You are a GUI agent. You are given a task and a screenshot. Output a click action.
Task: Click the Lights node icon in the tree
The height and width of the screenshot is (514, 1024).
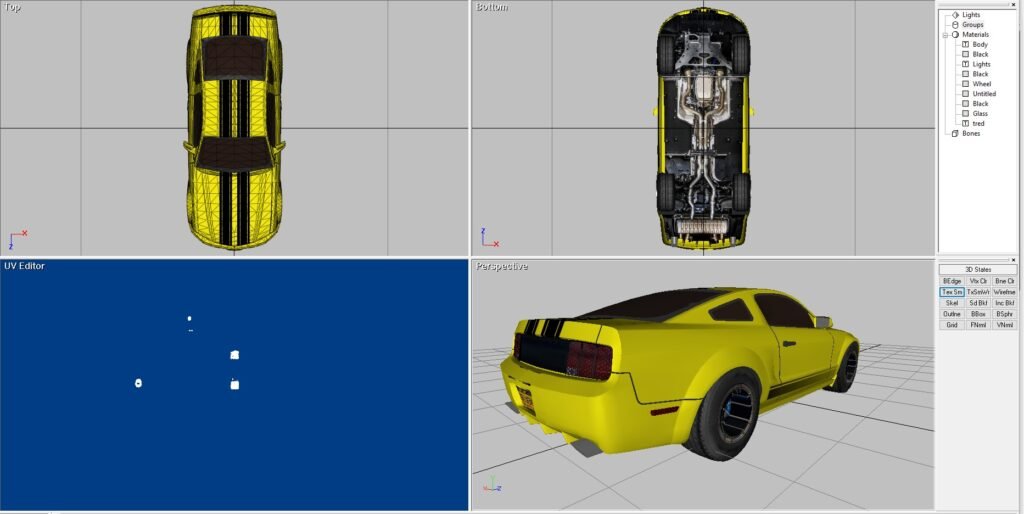955,15
